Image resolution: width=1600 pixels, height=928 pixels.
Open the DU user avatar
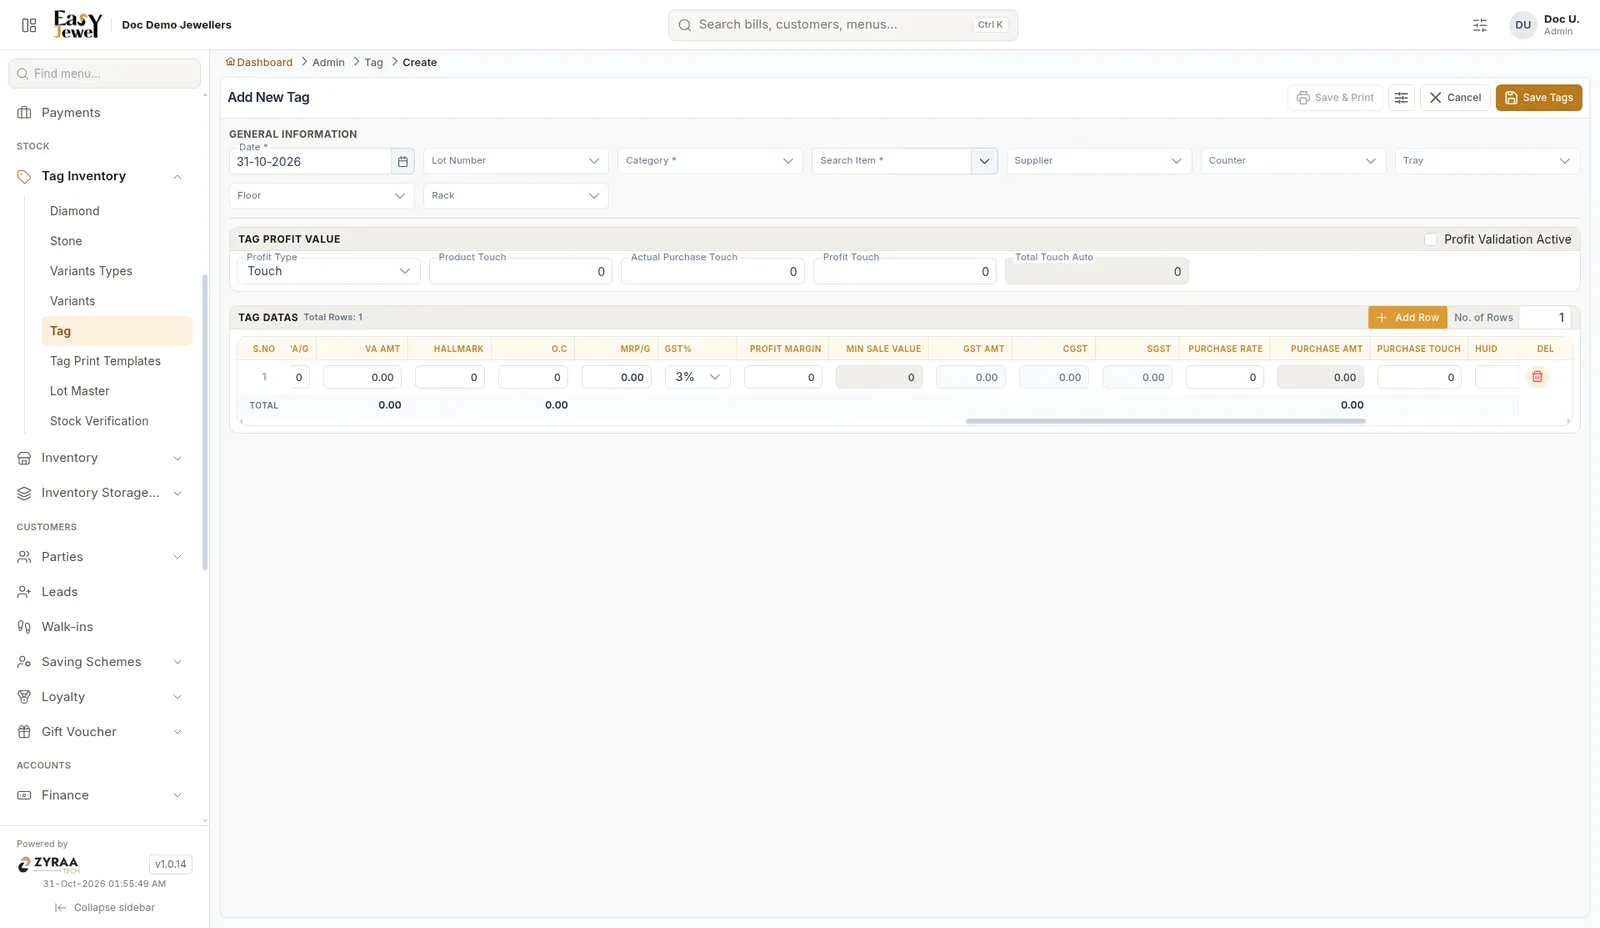(1522, 25)
